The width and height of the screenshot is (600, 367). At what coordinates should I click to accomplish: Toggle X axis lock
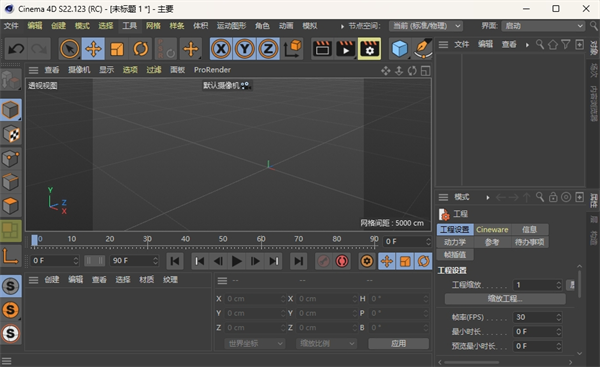(221, 49)
